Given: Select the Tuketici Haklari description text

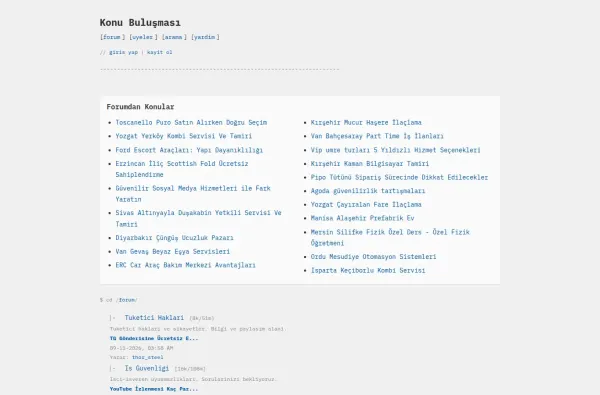Looking at the screenshot, I should click(198, 329).
